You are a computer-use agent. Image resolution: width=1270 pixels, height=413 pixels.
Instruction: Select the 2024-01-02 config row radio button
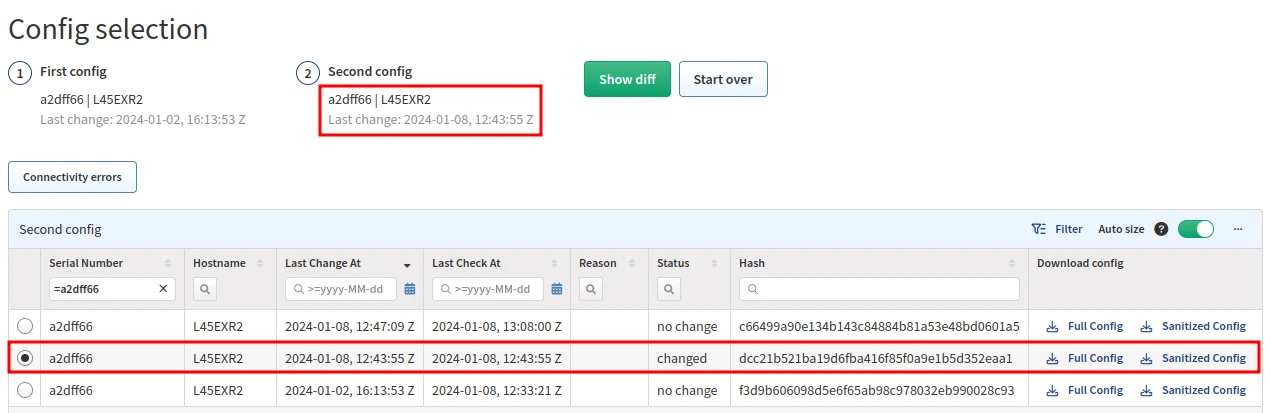[25, 390]
